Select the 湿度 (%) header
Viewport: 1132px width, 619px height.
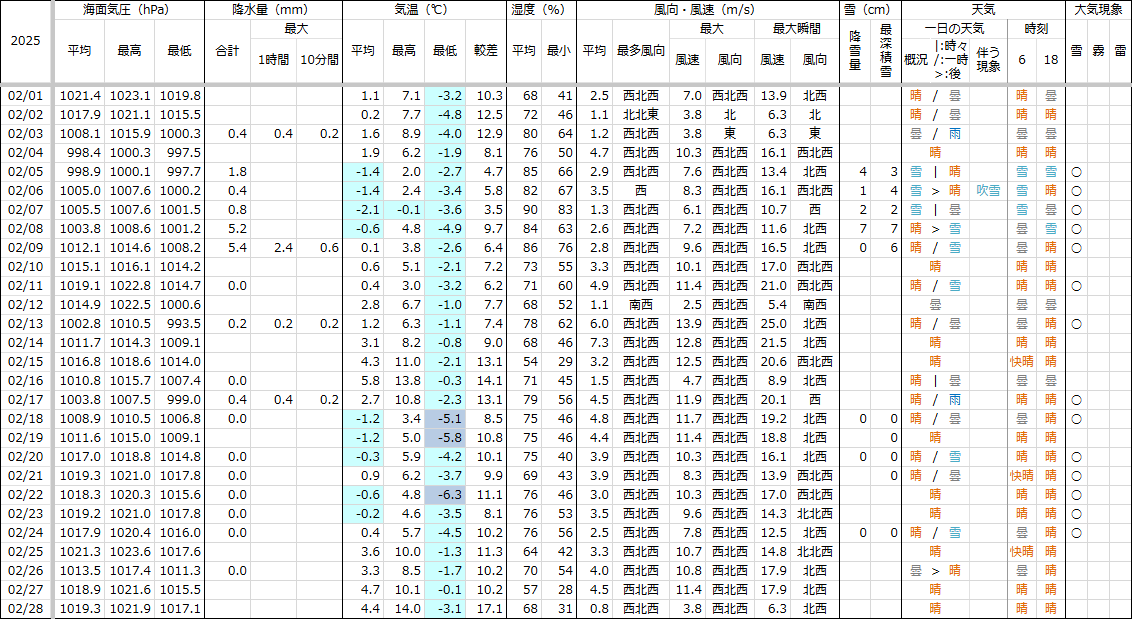(541, 10)
